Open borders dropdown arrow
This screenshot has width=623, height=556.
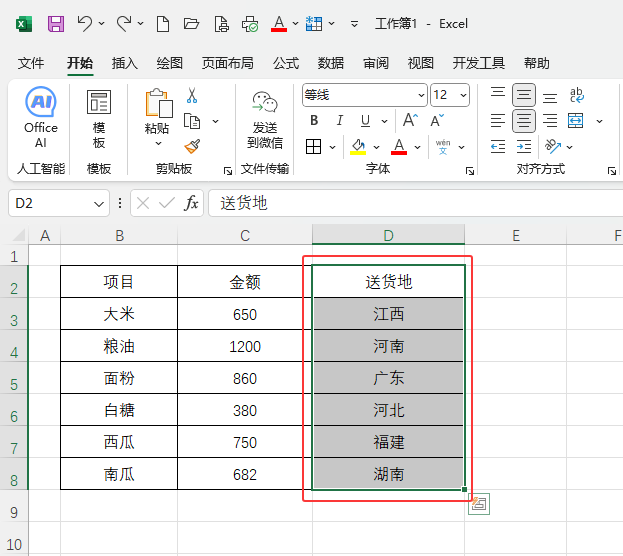tap(333, 147)
